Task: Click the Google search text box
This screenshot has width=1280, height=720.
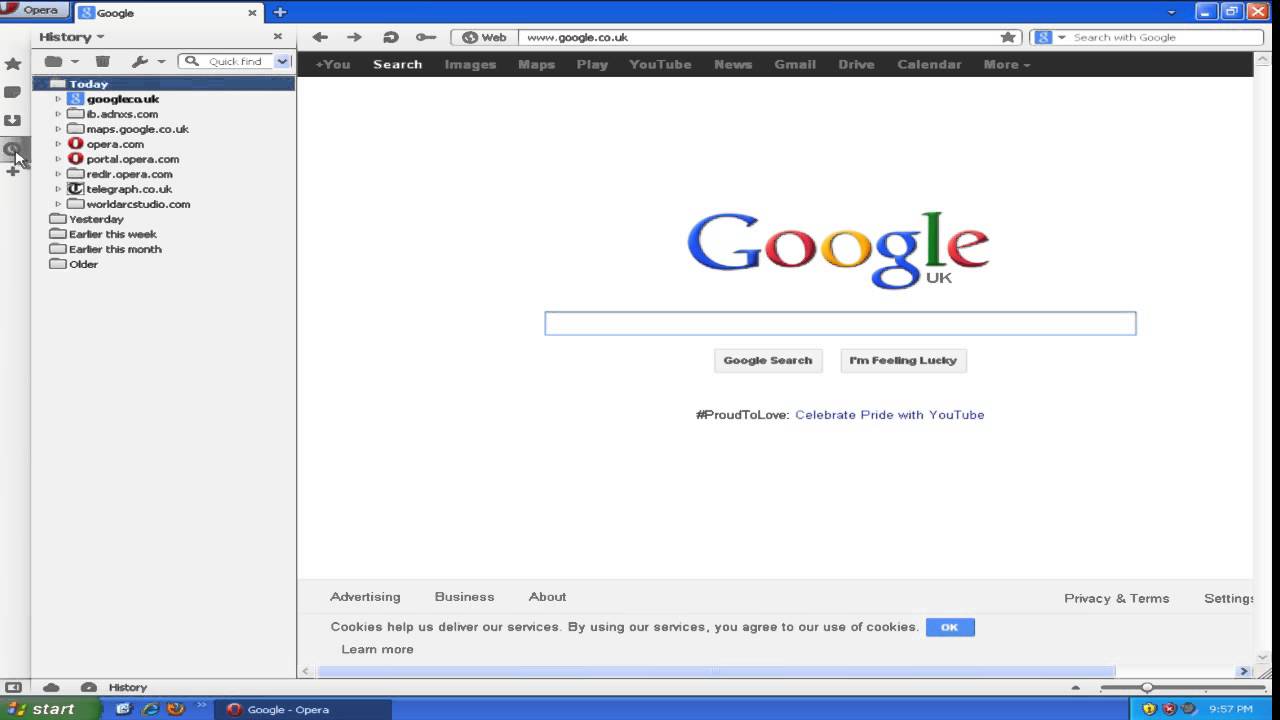Action: 840,323
